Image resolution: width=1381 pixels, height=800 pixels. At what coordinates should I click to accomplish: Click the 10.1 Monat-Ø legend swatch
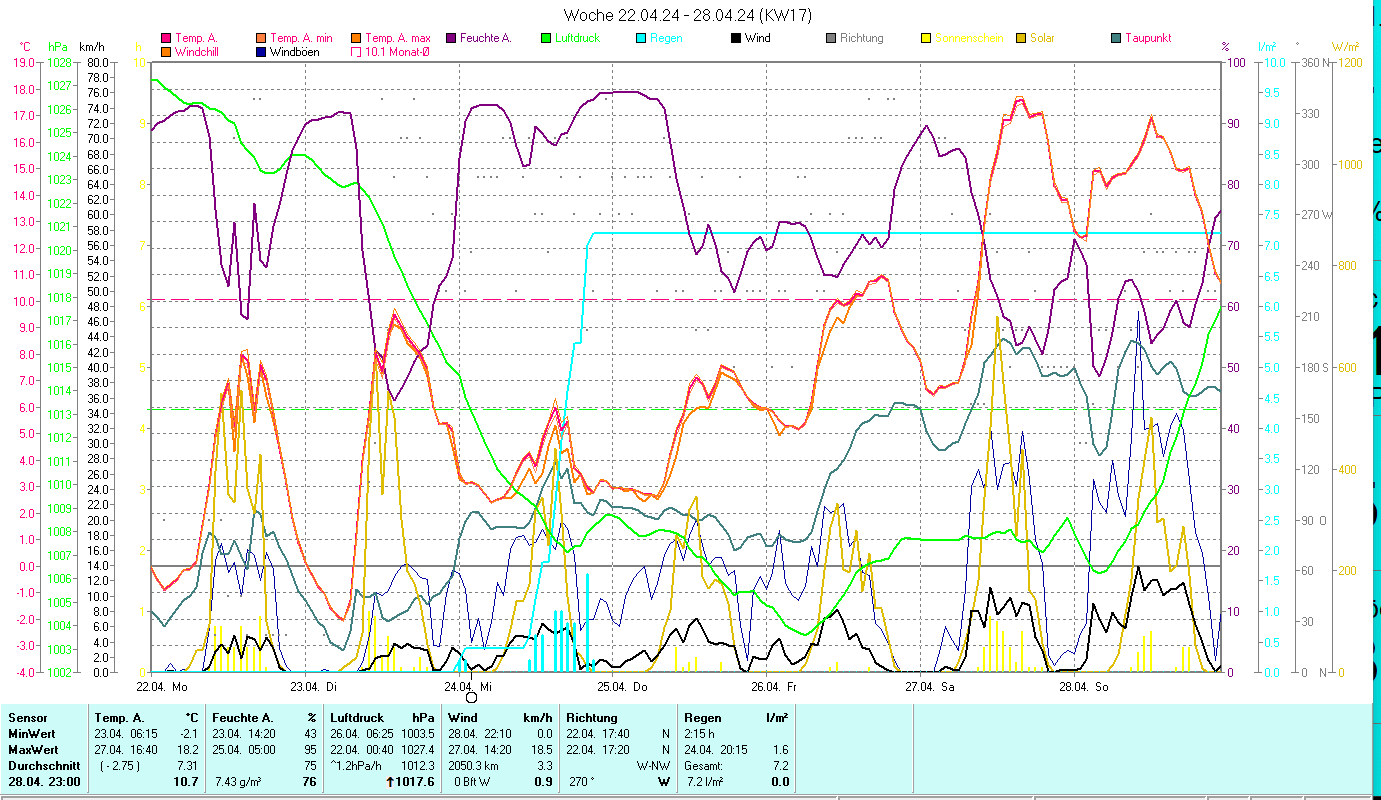coord(356,52)
